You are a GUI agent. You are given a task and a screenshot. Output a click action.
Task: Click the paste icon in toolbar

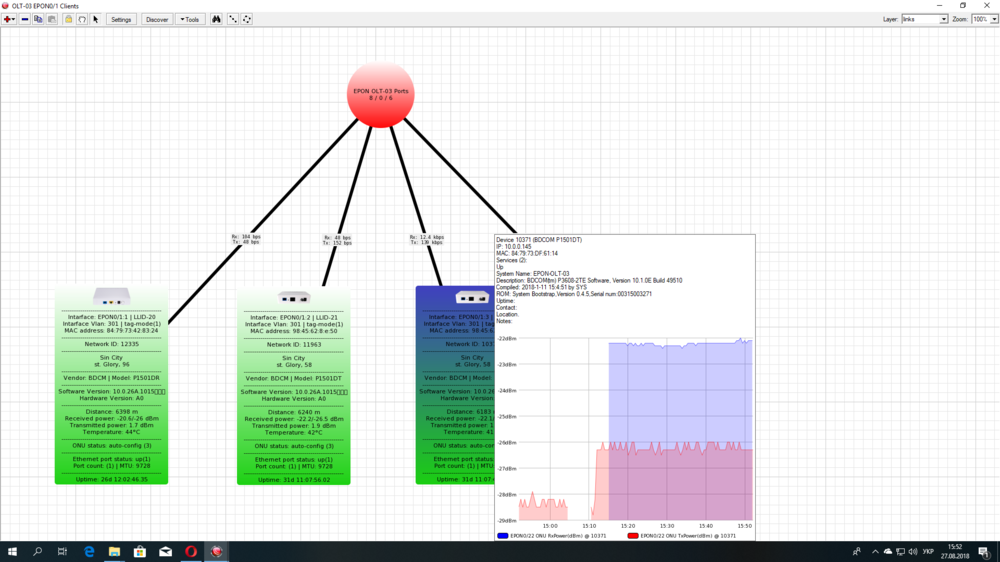pyautogui.click(x=52, y=19)
